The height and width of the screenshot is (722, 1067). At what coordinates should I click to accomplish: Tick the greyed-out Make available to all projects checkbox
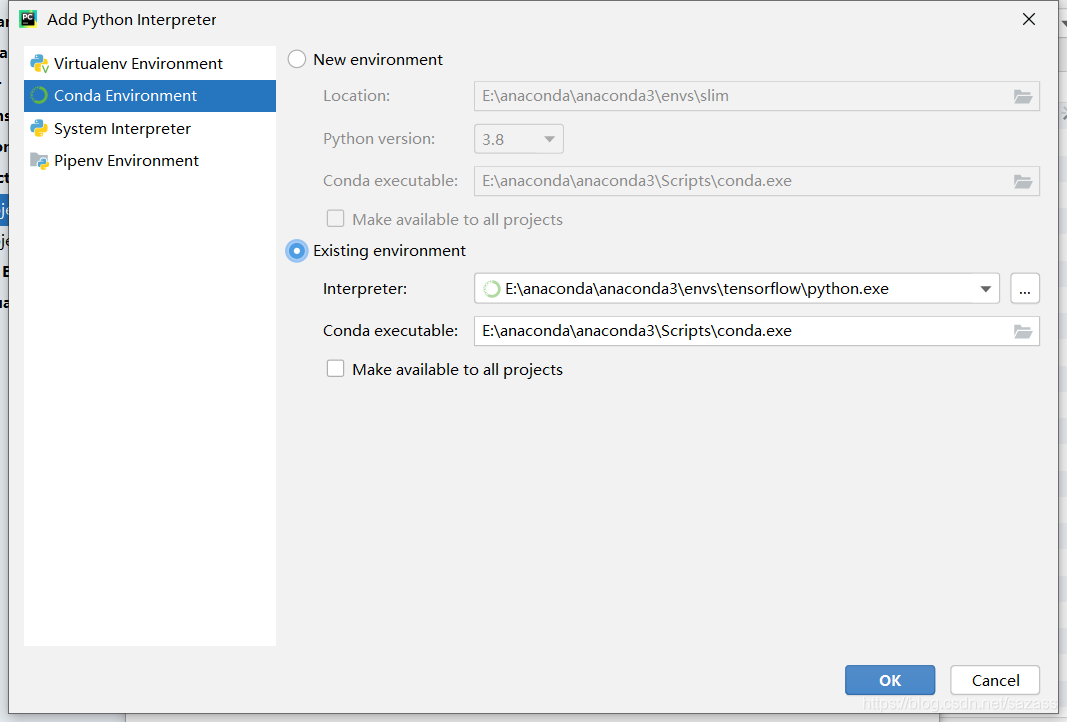pyautogui.click(x=335, y=218)
